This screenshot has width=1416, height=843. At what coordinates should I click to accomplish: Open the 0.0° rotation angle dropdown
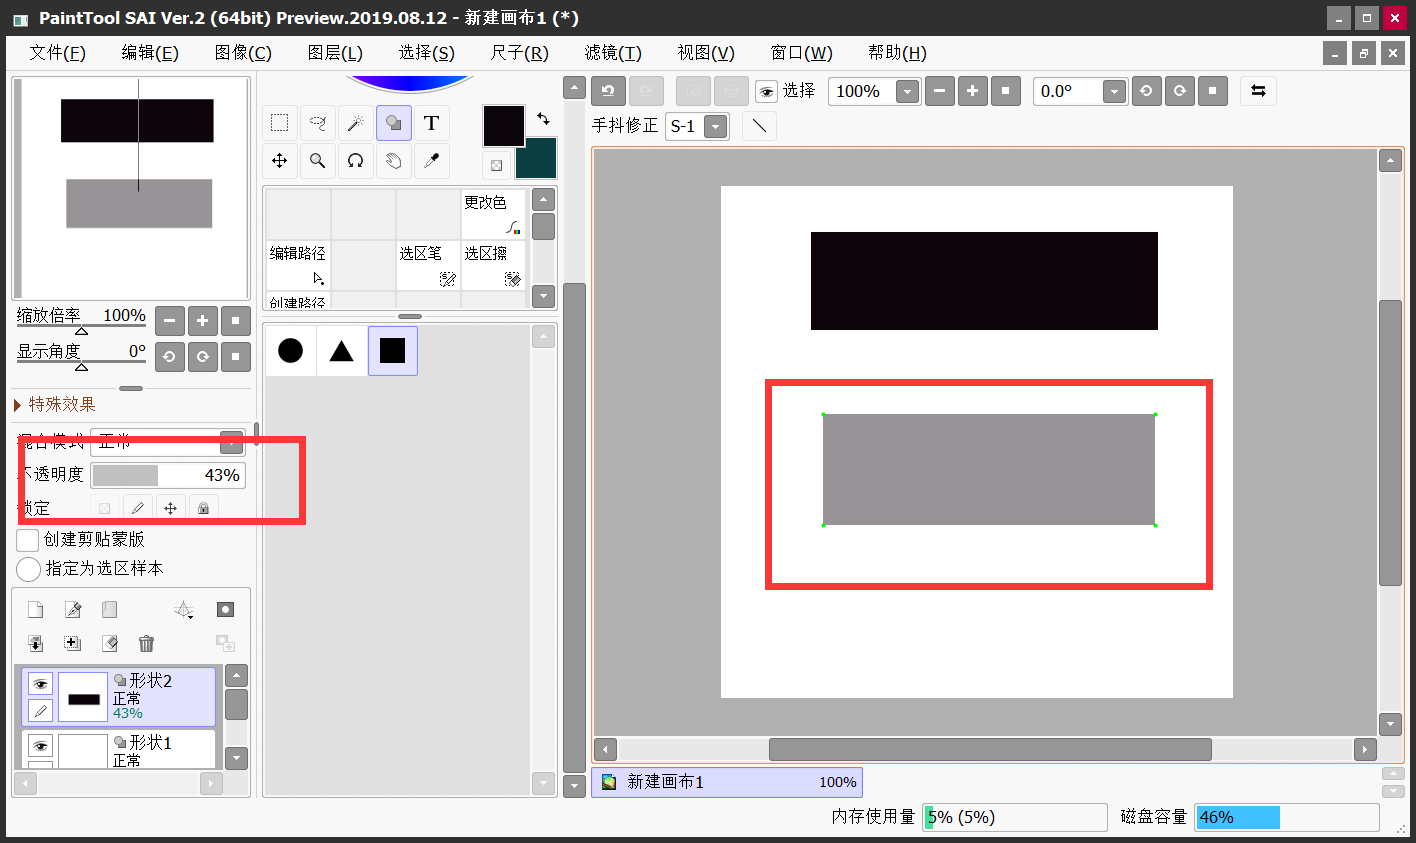click(1114, 92)
